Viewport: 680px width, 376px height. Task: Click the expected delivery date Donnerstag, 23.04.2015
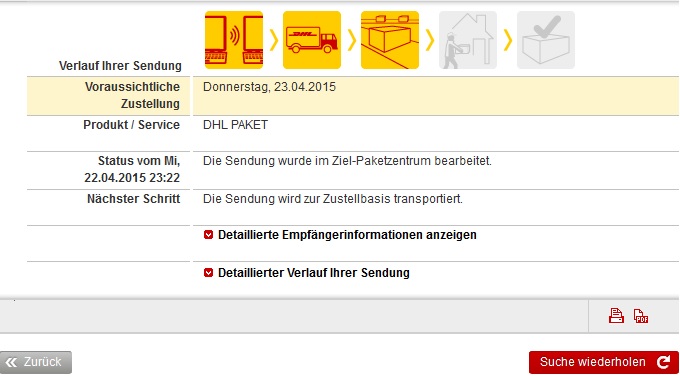269,87
